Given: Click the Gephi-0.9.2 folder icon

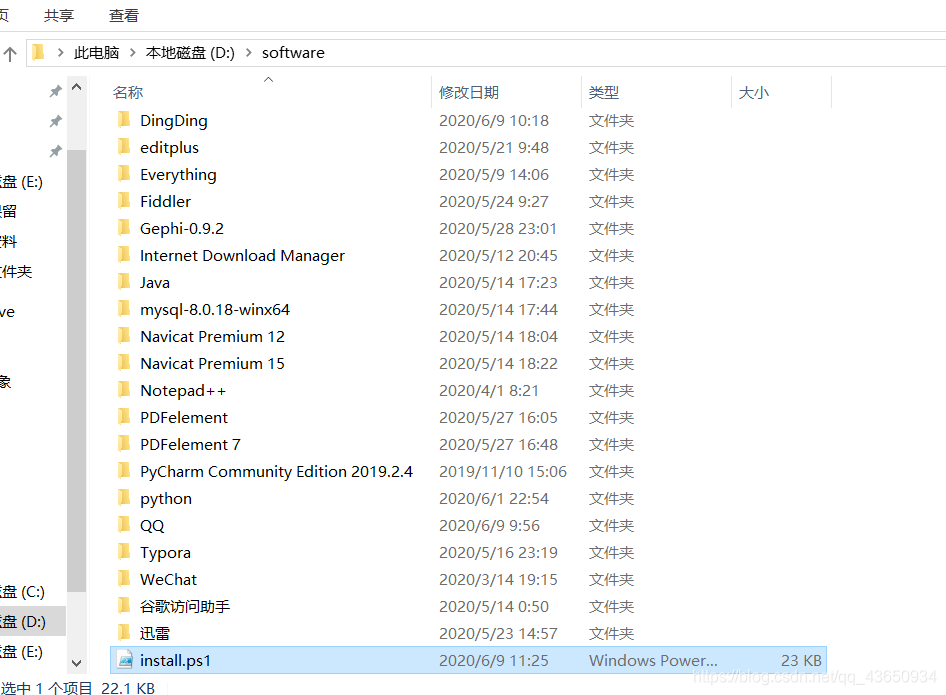Looking at the screenshot, I should click(x=124, y=227).
